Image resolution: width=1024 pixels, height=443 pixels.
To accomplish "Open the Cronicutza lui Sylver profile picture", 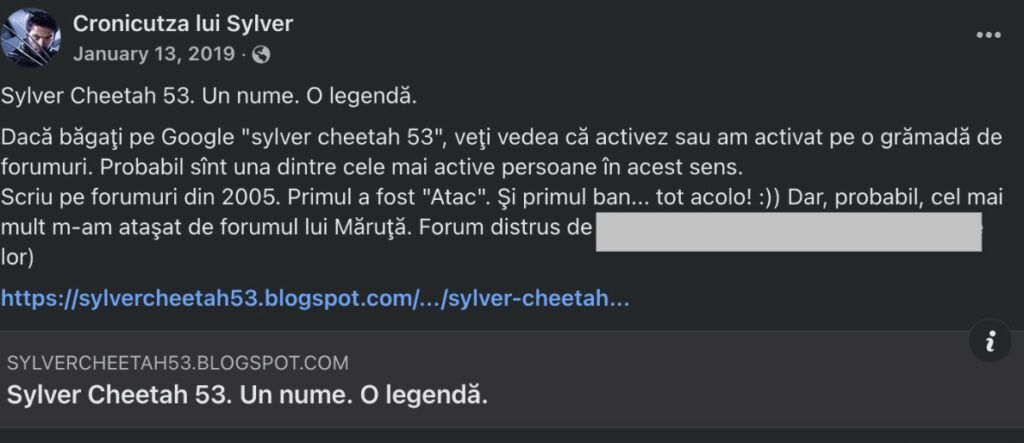I will (x=30, y=38).
